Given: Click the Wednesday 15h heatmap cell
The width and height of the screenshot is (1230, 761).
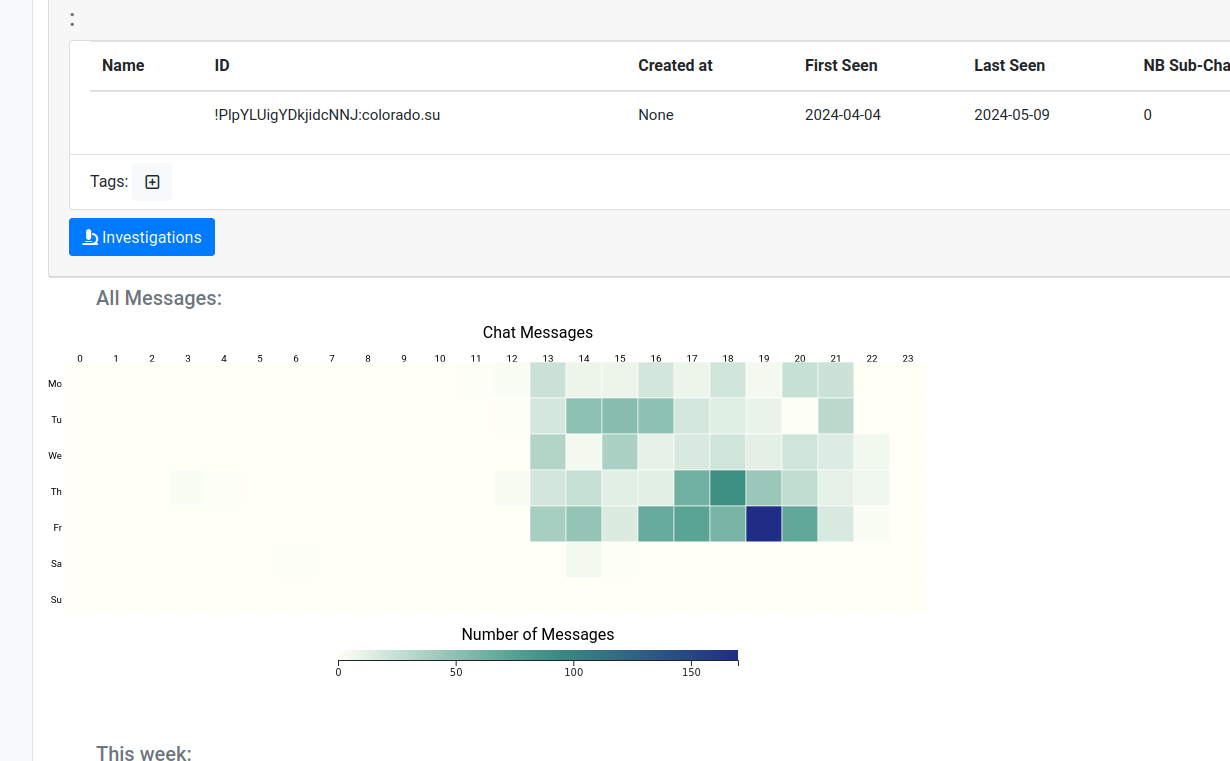Looking at the screenshot, I should point(620,452).
